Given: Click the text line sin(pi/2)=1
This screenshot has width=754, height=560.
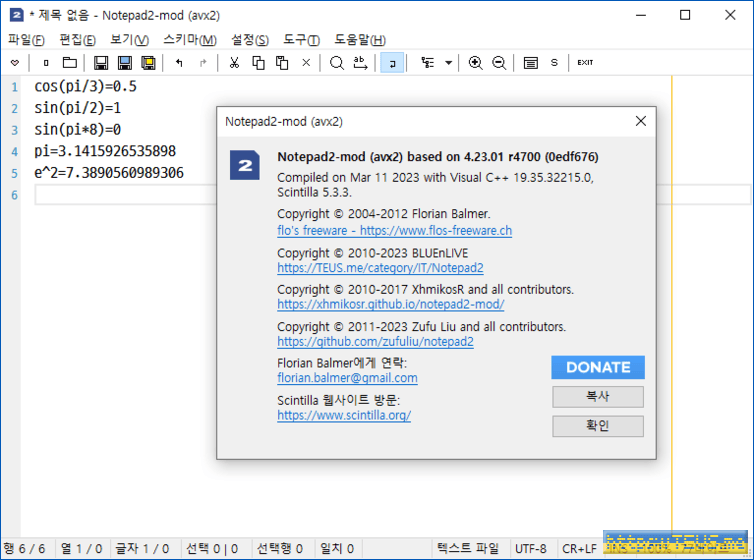Looking at the screenshot, I should 77,108.
